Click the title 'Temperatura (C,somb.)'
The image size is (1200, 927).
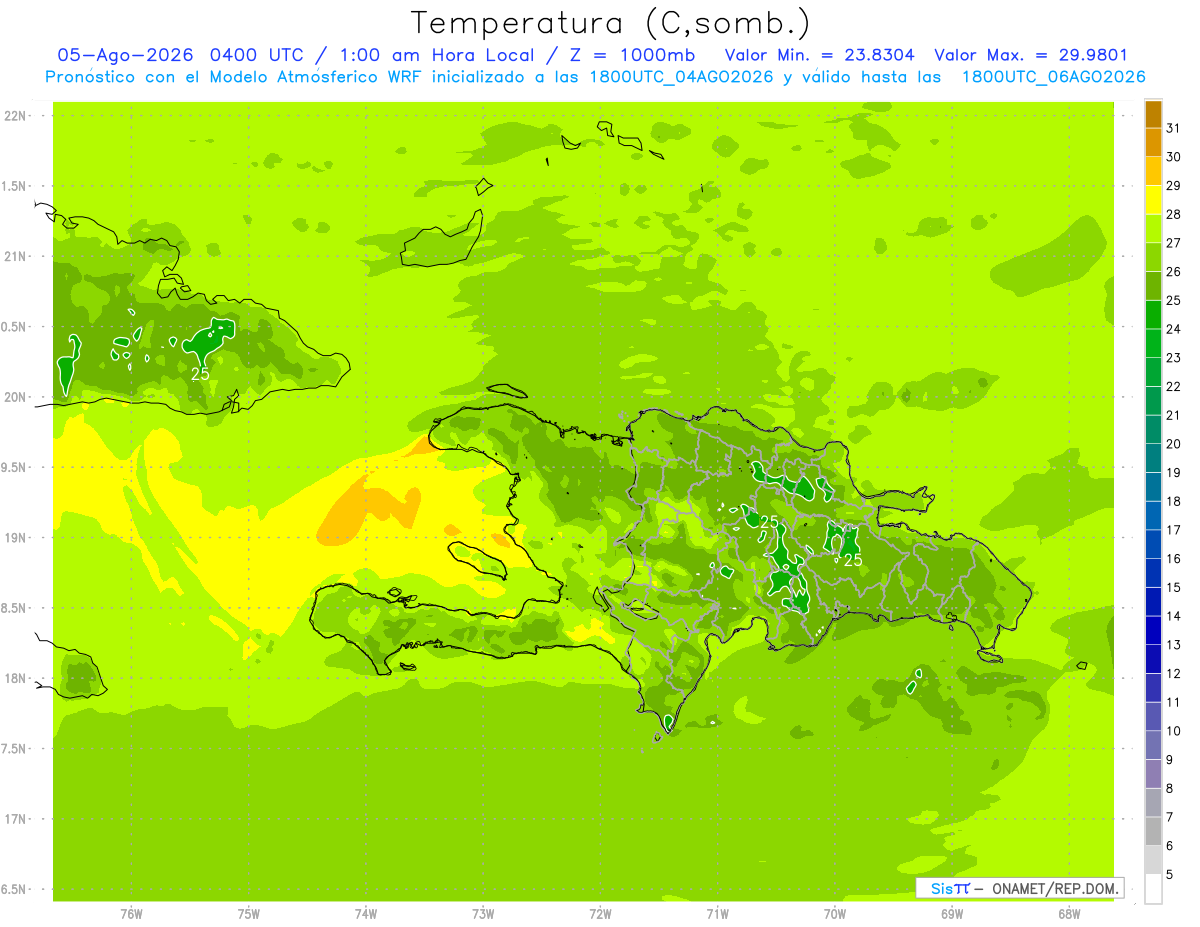[611, 23]
